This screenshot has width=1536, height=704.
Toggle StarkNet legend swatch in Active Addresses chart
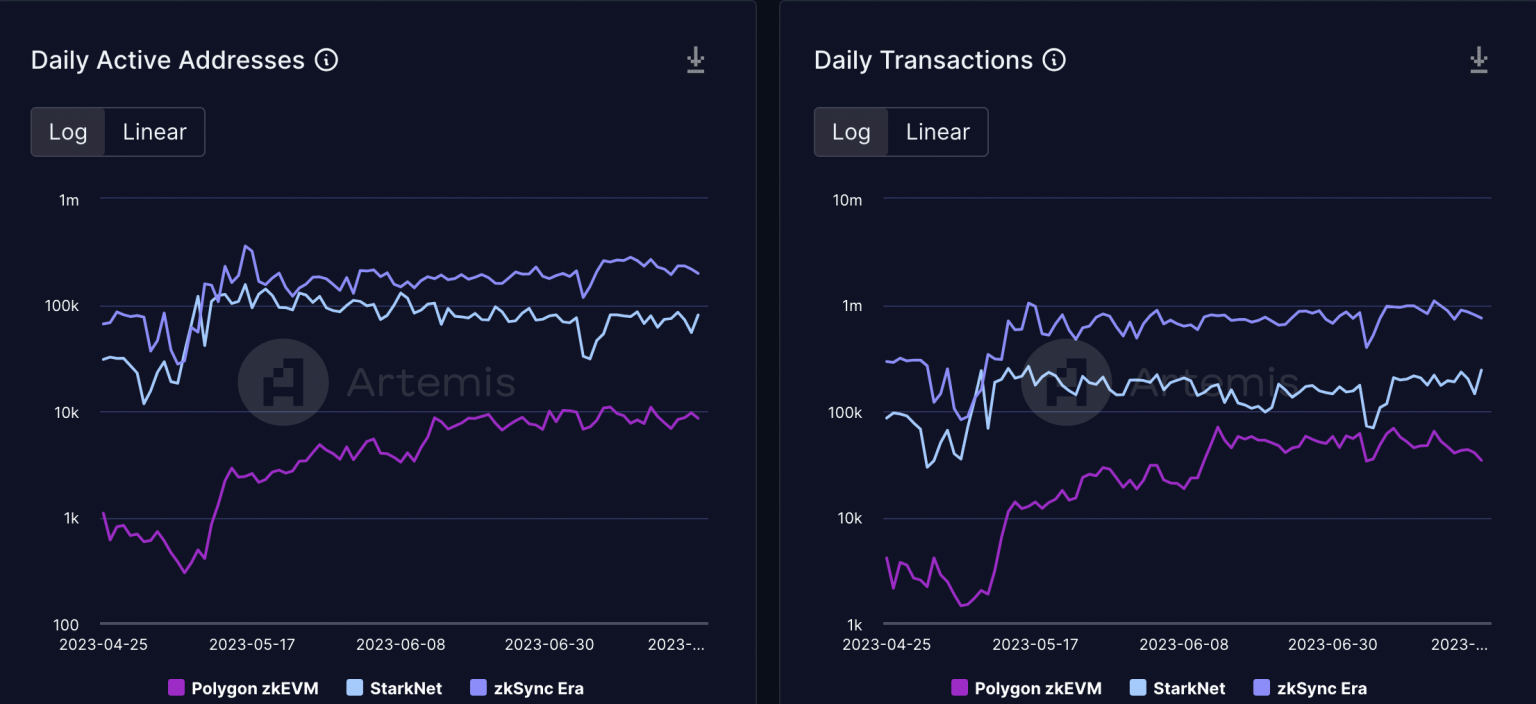354,688
